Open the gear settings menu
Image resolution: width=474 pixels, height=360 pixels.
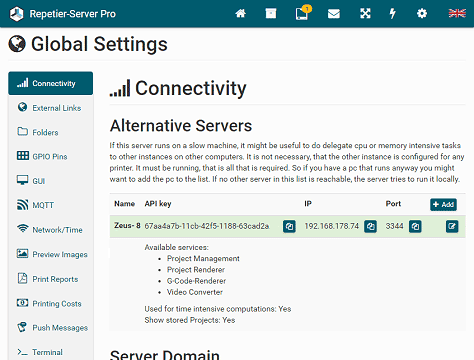tap(422, 14)
